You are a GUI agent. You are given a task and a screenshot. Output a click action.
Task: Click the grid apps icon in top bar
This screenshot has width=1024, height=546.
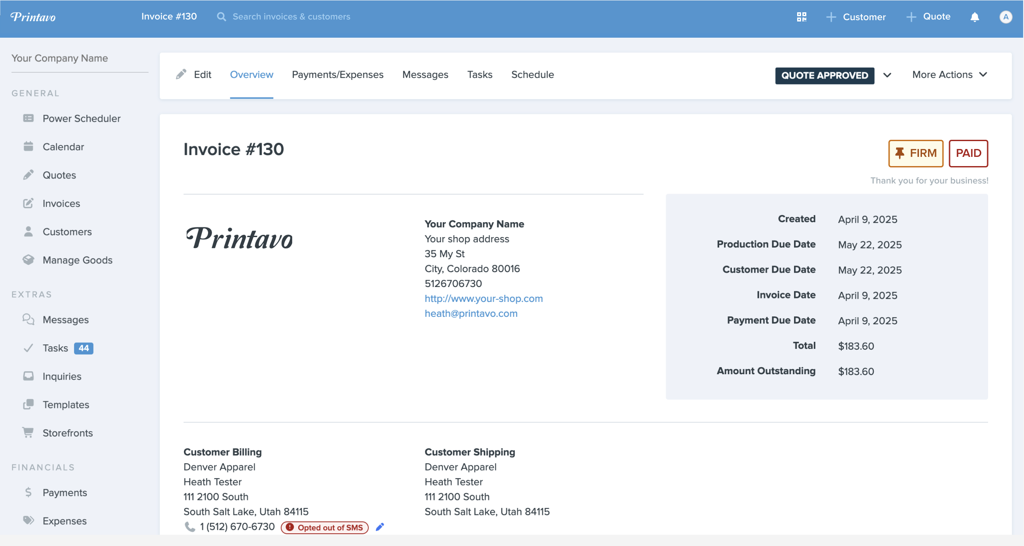pyautogui.click(x=801, y=17)
